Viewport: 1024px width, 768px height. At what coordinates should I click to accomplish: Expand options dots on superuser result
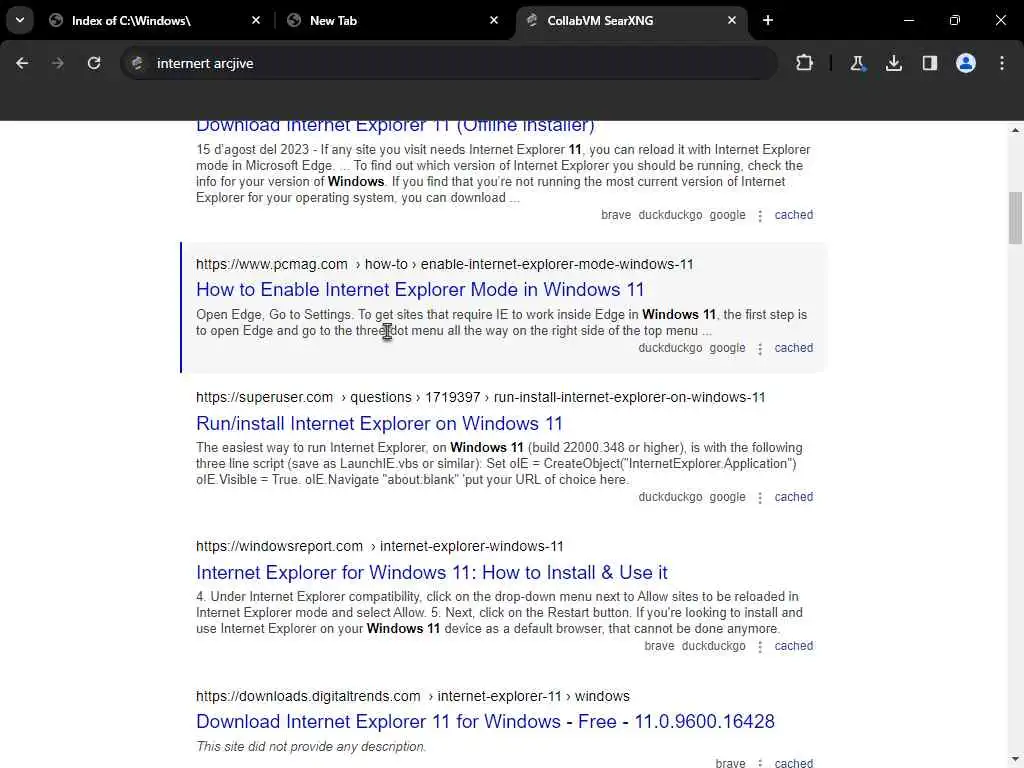[760, 498]
